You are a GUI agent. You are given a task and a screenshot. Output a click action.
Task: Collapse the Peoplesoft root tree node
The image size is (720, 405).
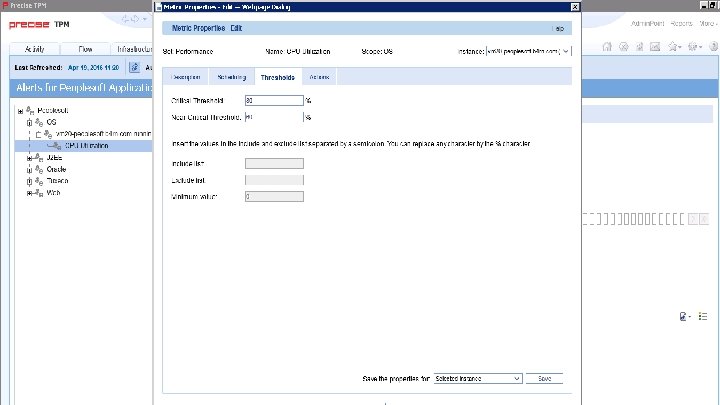(20, 111)
